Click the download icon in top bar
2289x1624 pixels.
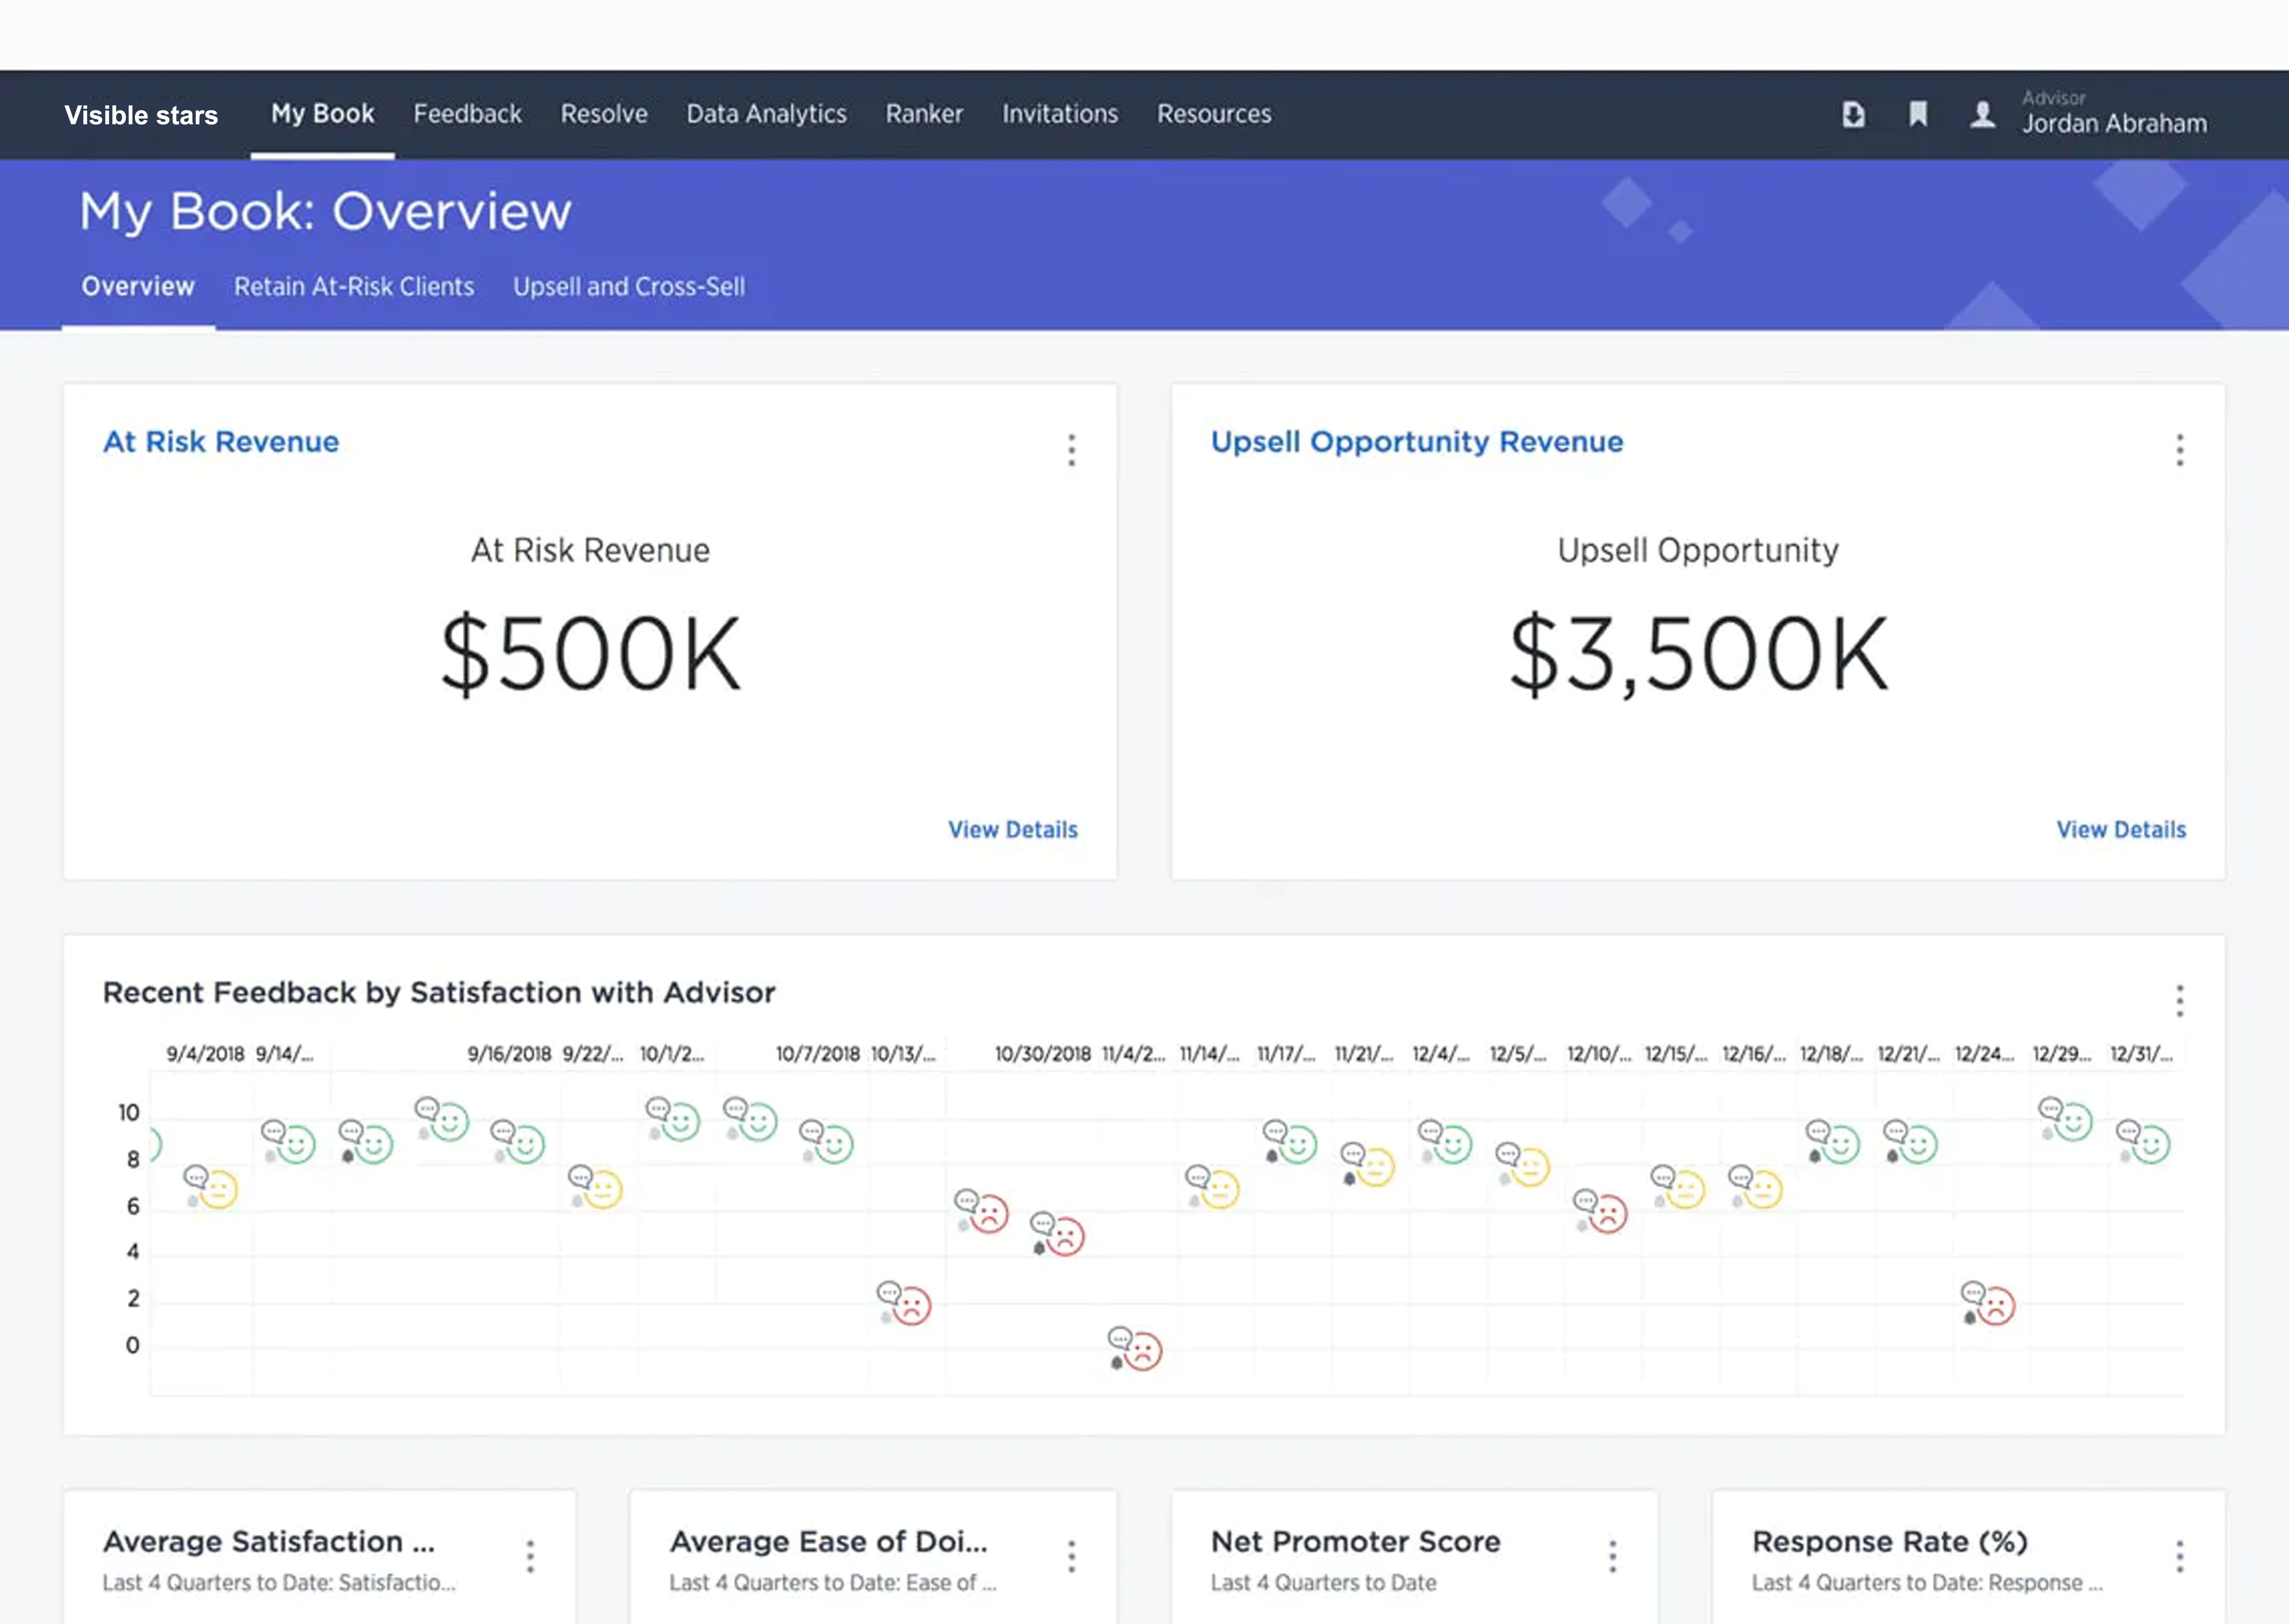pyautogui.click(x=1853, y=115)
